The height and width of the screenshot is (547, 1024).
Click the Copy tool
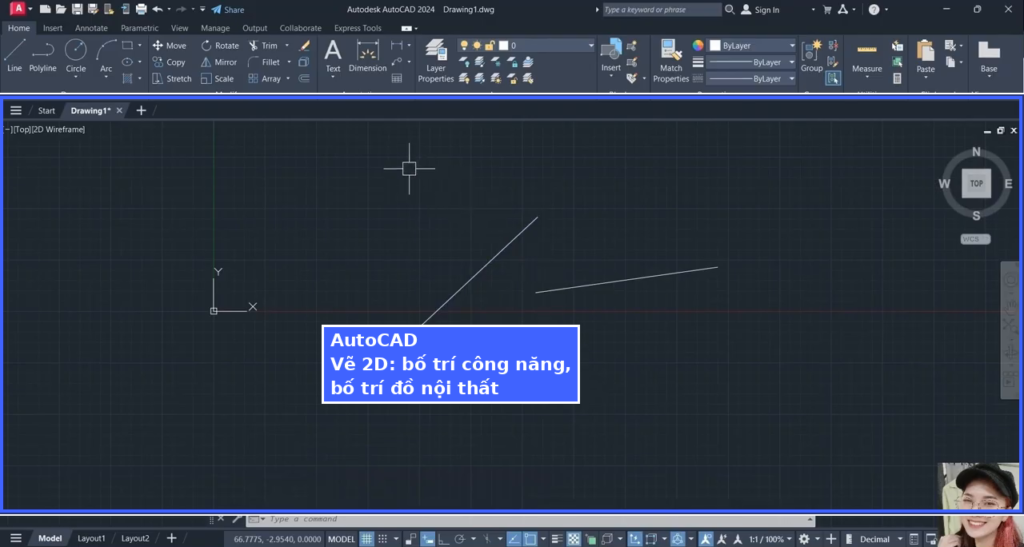pos(169,62)
